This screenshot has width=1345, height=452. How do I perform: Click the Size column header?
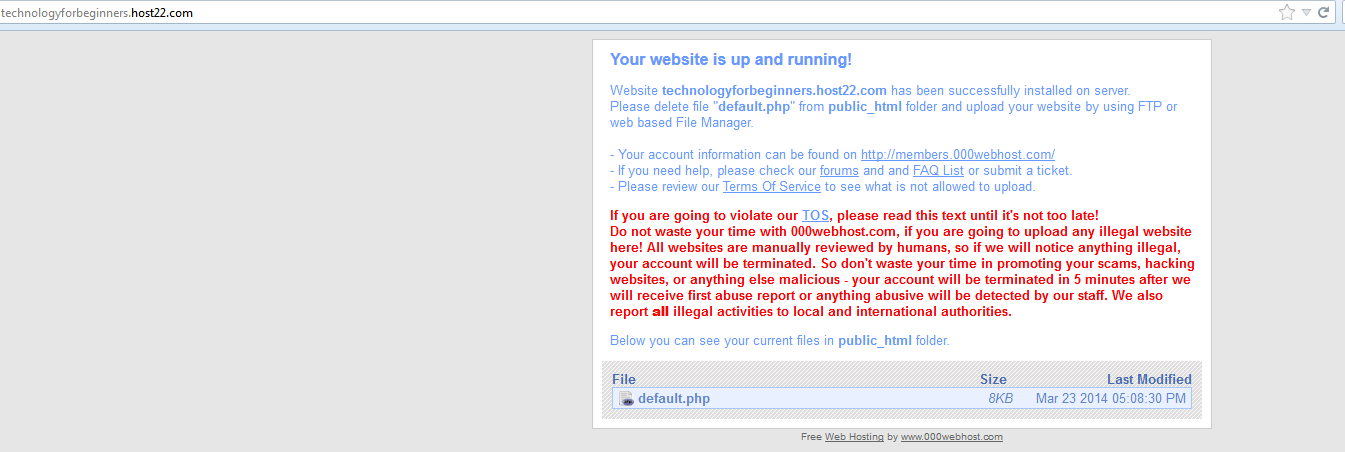coord(993,380)
